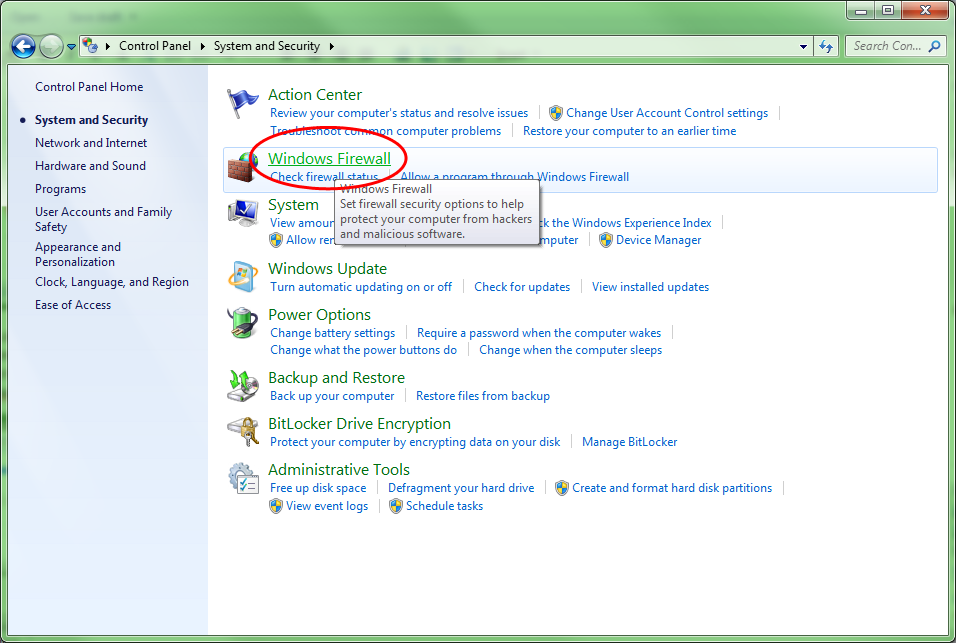
Task: Expand the arrow after Control Panel breadcrumb
Action: tap(202, 46)
